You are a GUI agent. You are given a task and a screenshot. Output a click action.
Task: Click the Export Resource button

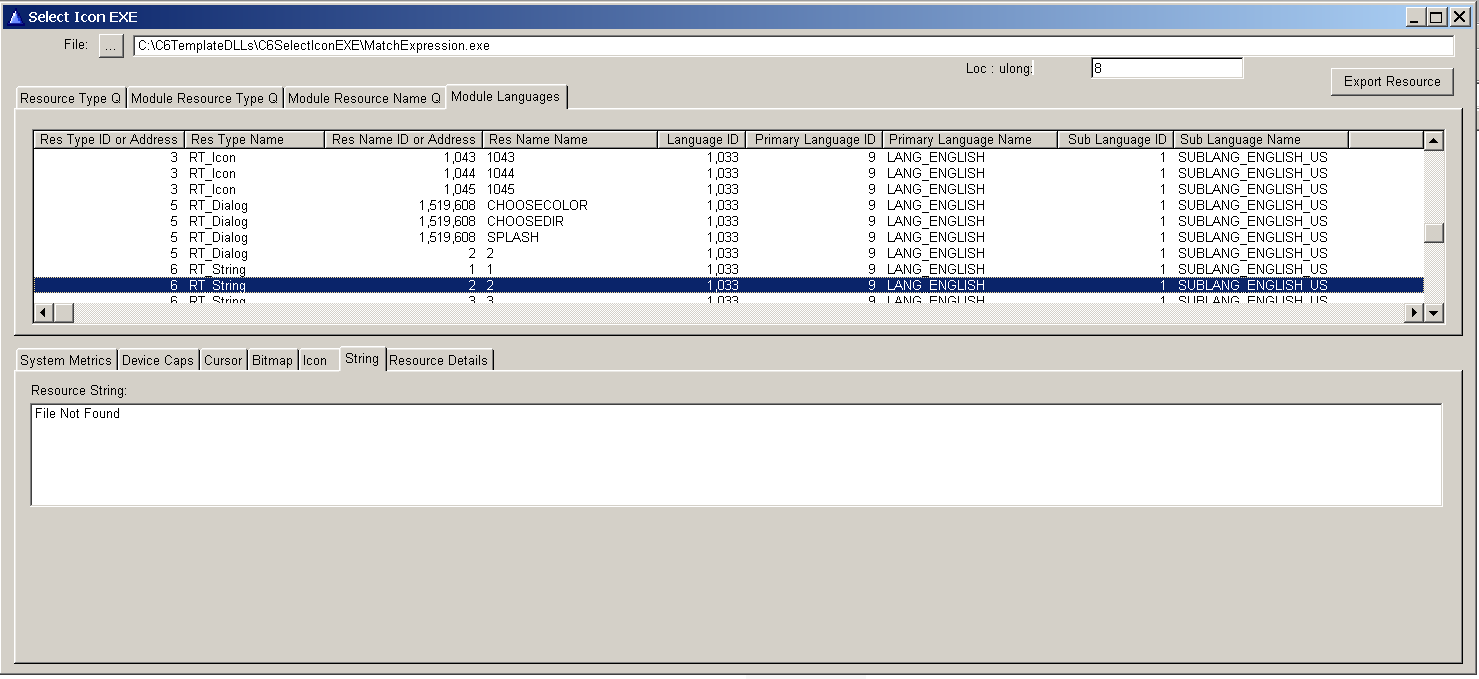(1391, 82)
